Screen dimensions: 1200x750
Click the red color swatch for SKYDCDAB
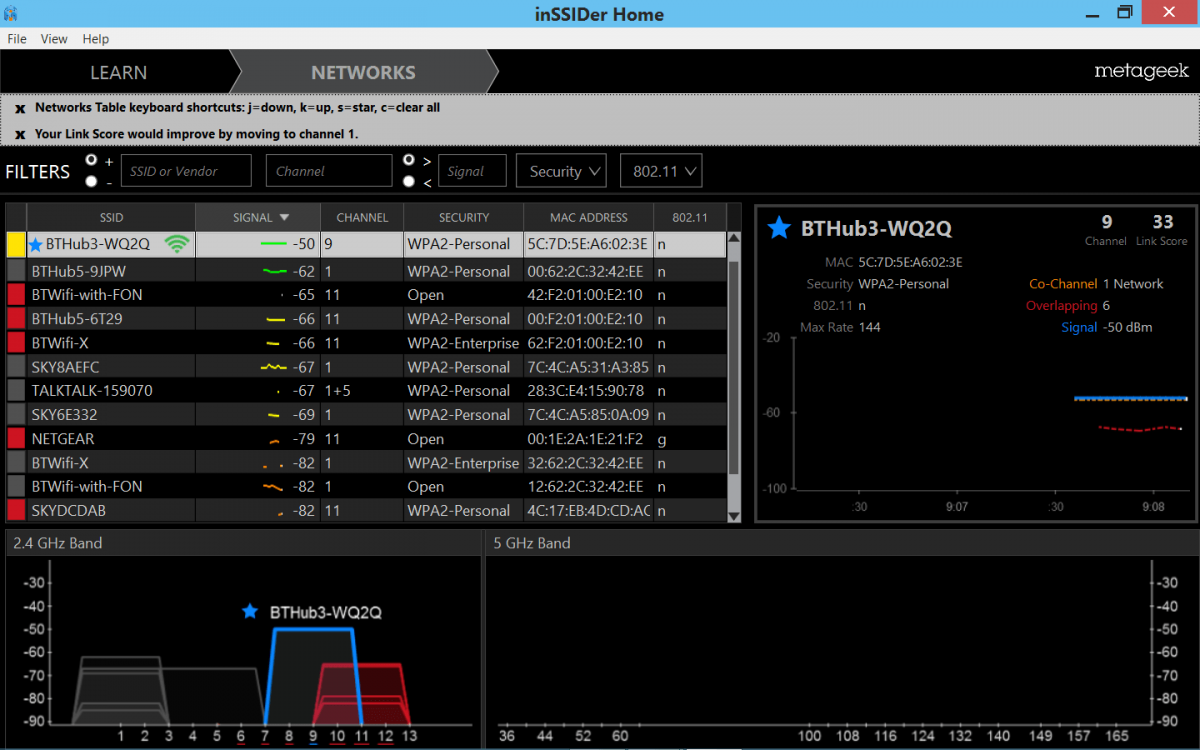pos(16,510)
